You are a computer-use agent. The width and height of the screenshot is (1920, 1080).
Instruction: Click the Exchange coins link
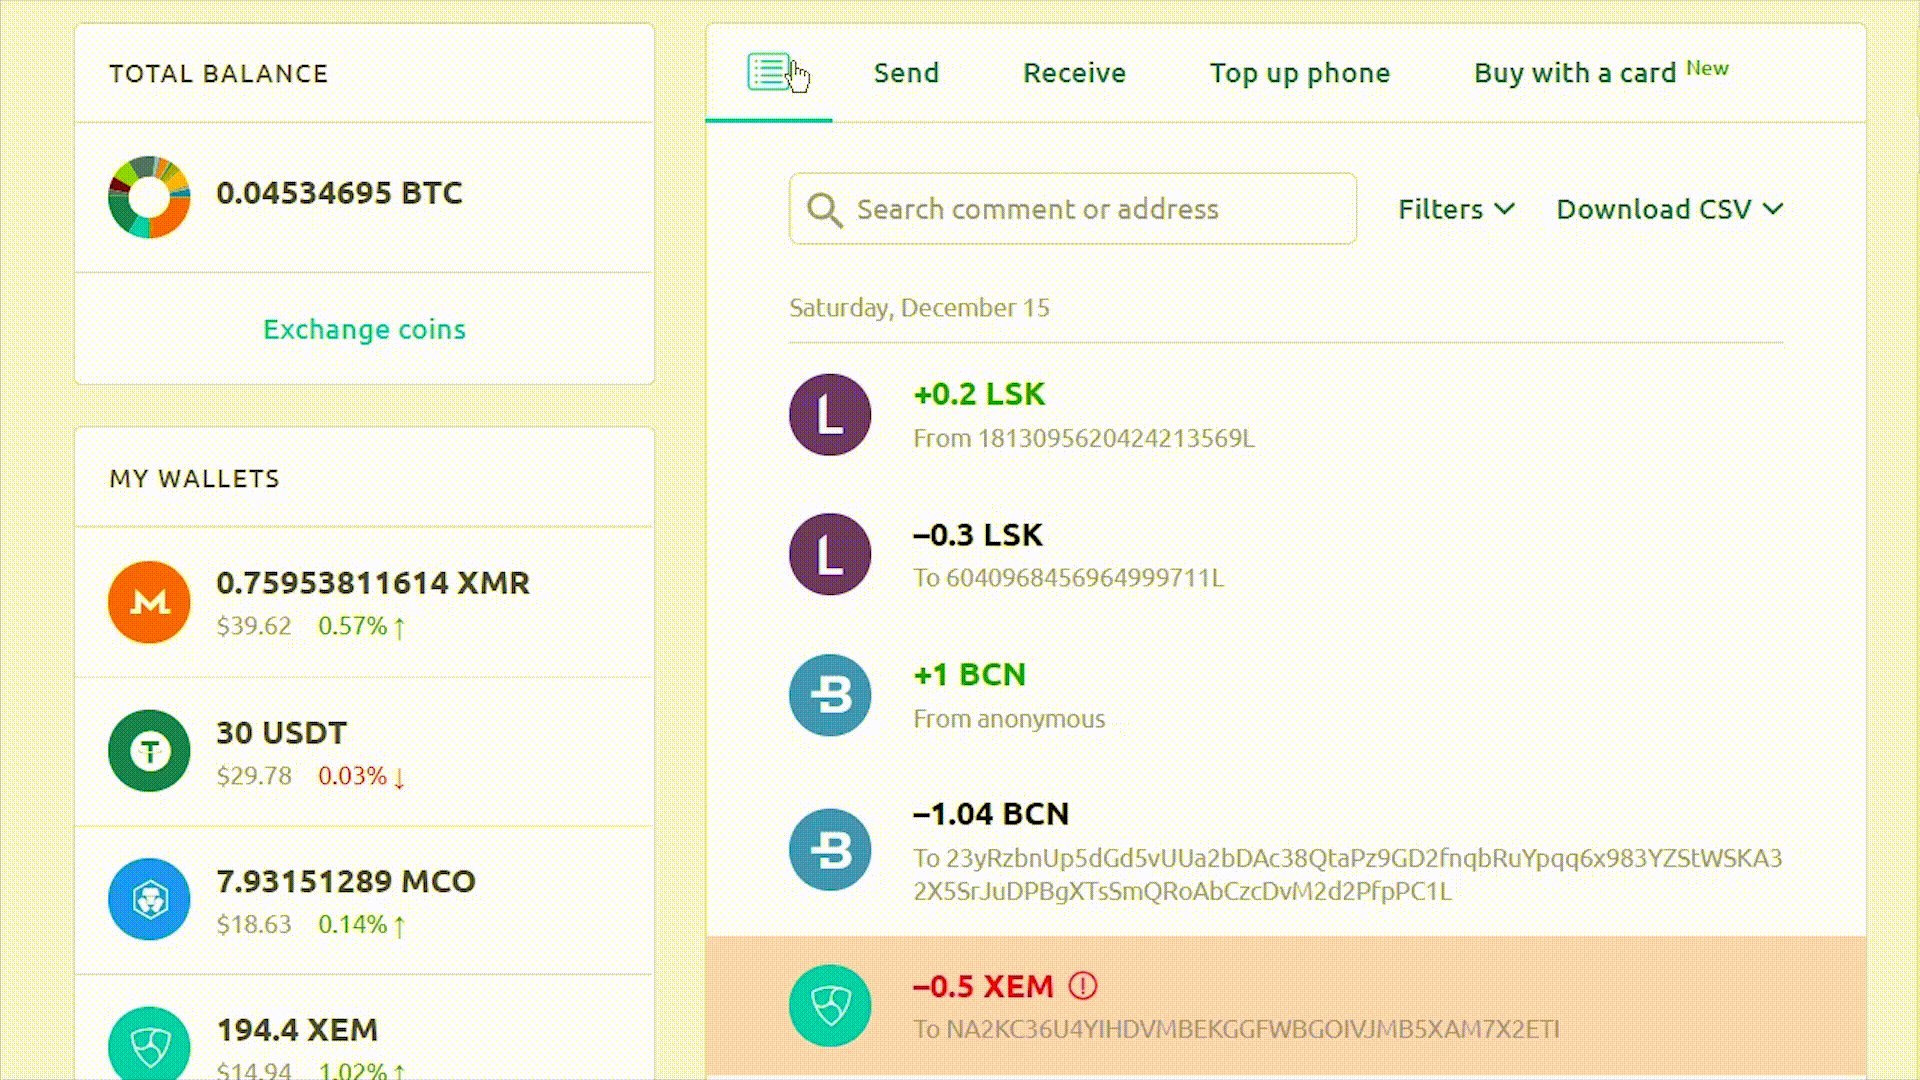(364, 328)
